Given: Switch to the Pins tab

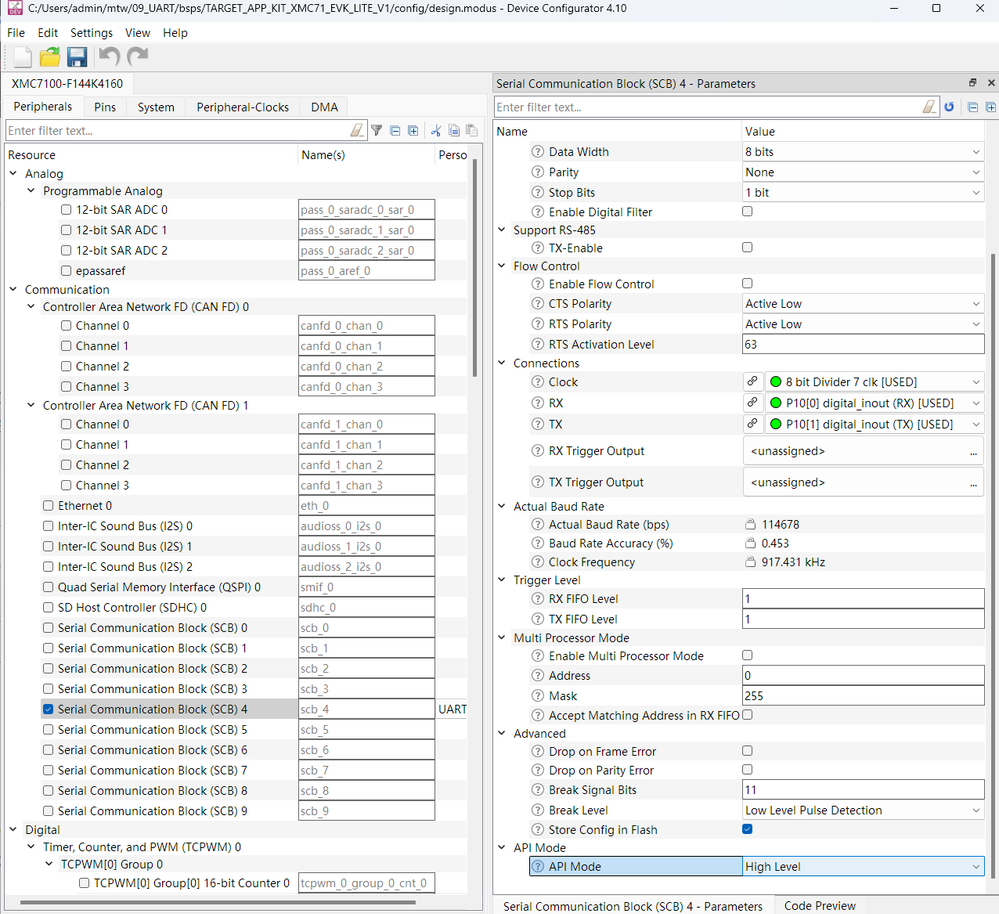Looking at the screenshot, I should 104,106.
